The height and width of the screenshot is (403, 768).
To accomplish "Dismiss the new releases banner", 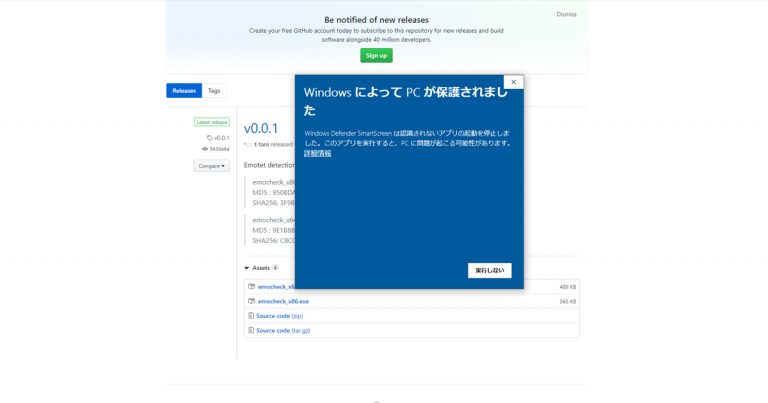I will pos(566,14).
